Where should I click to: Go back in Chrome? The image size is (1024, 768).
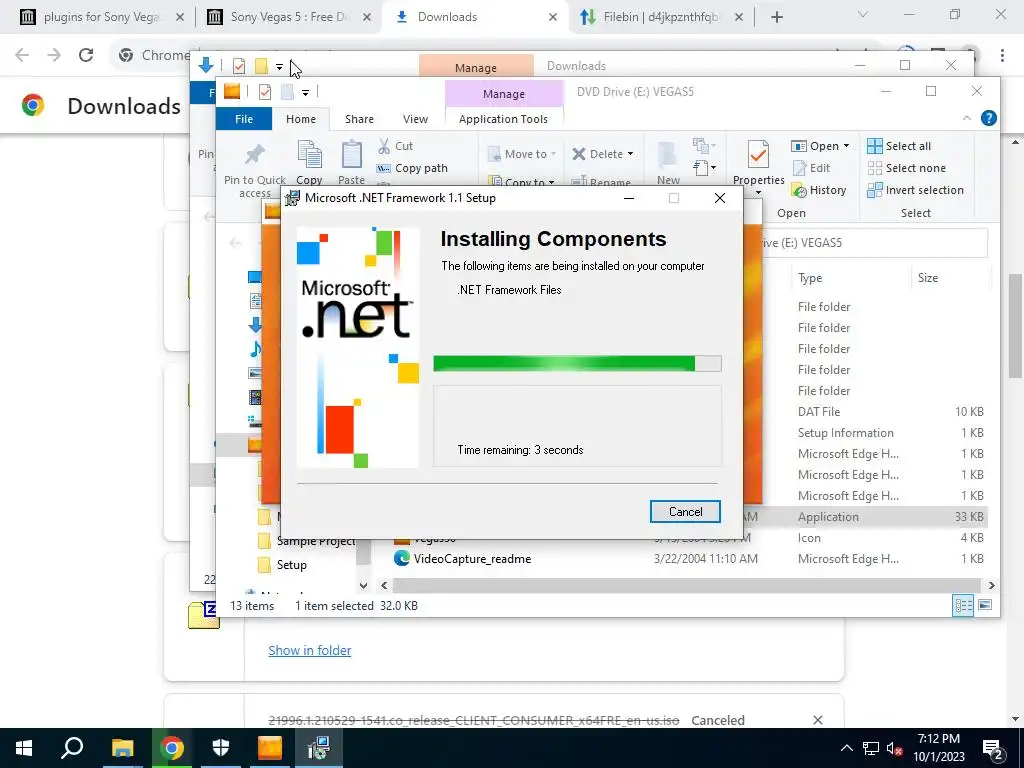coord(22,55)
